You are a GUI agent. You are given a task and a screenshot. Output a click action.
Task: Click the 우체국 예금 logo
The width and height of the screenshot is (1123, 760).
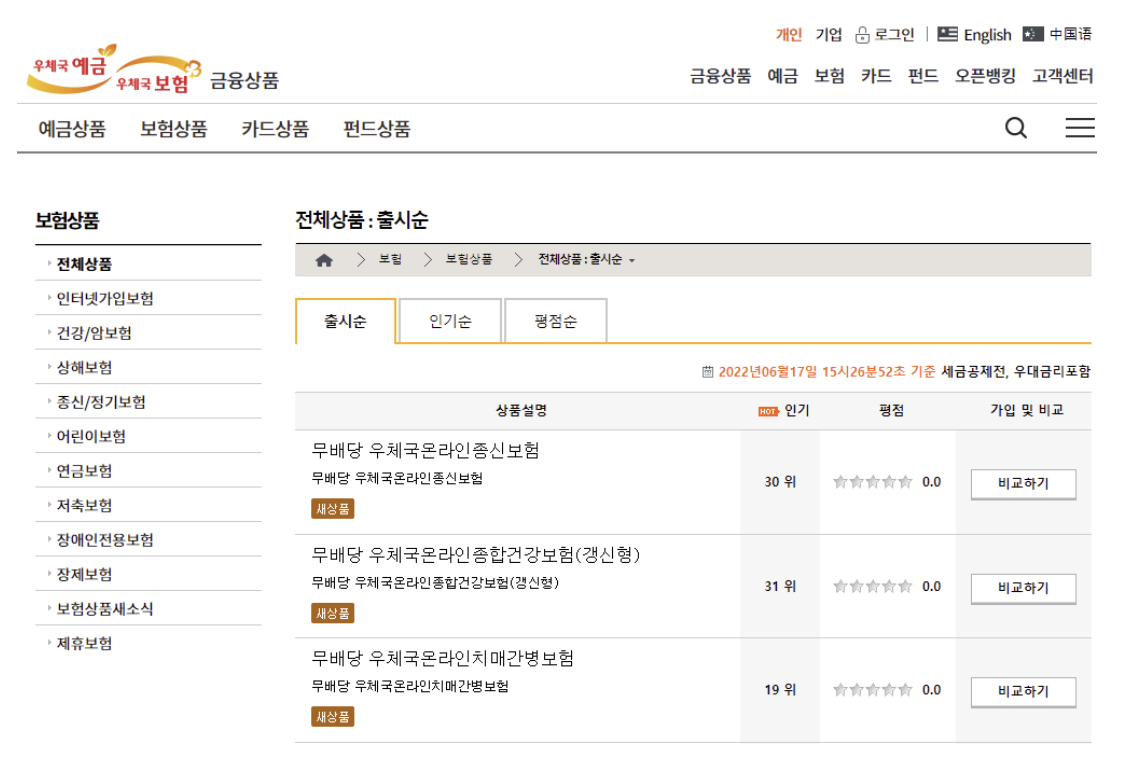click(x=72, y=68)
